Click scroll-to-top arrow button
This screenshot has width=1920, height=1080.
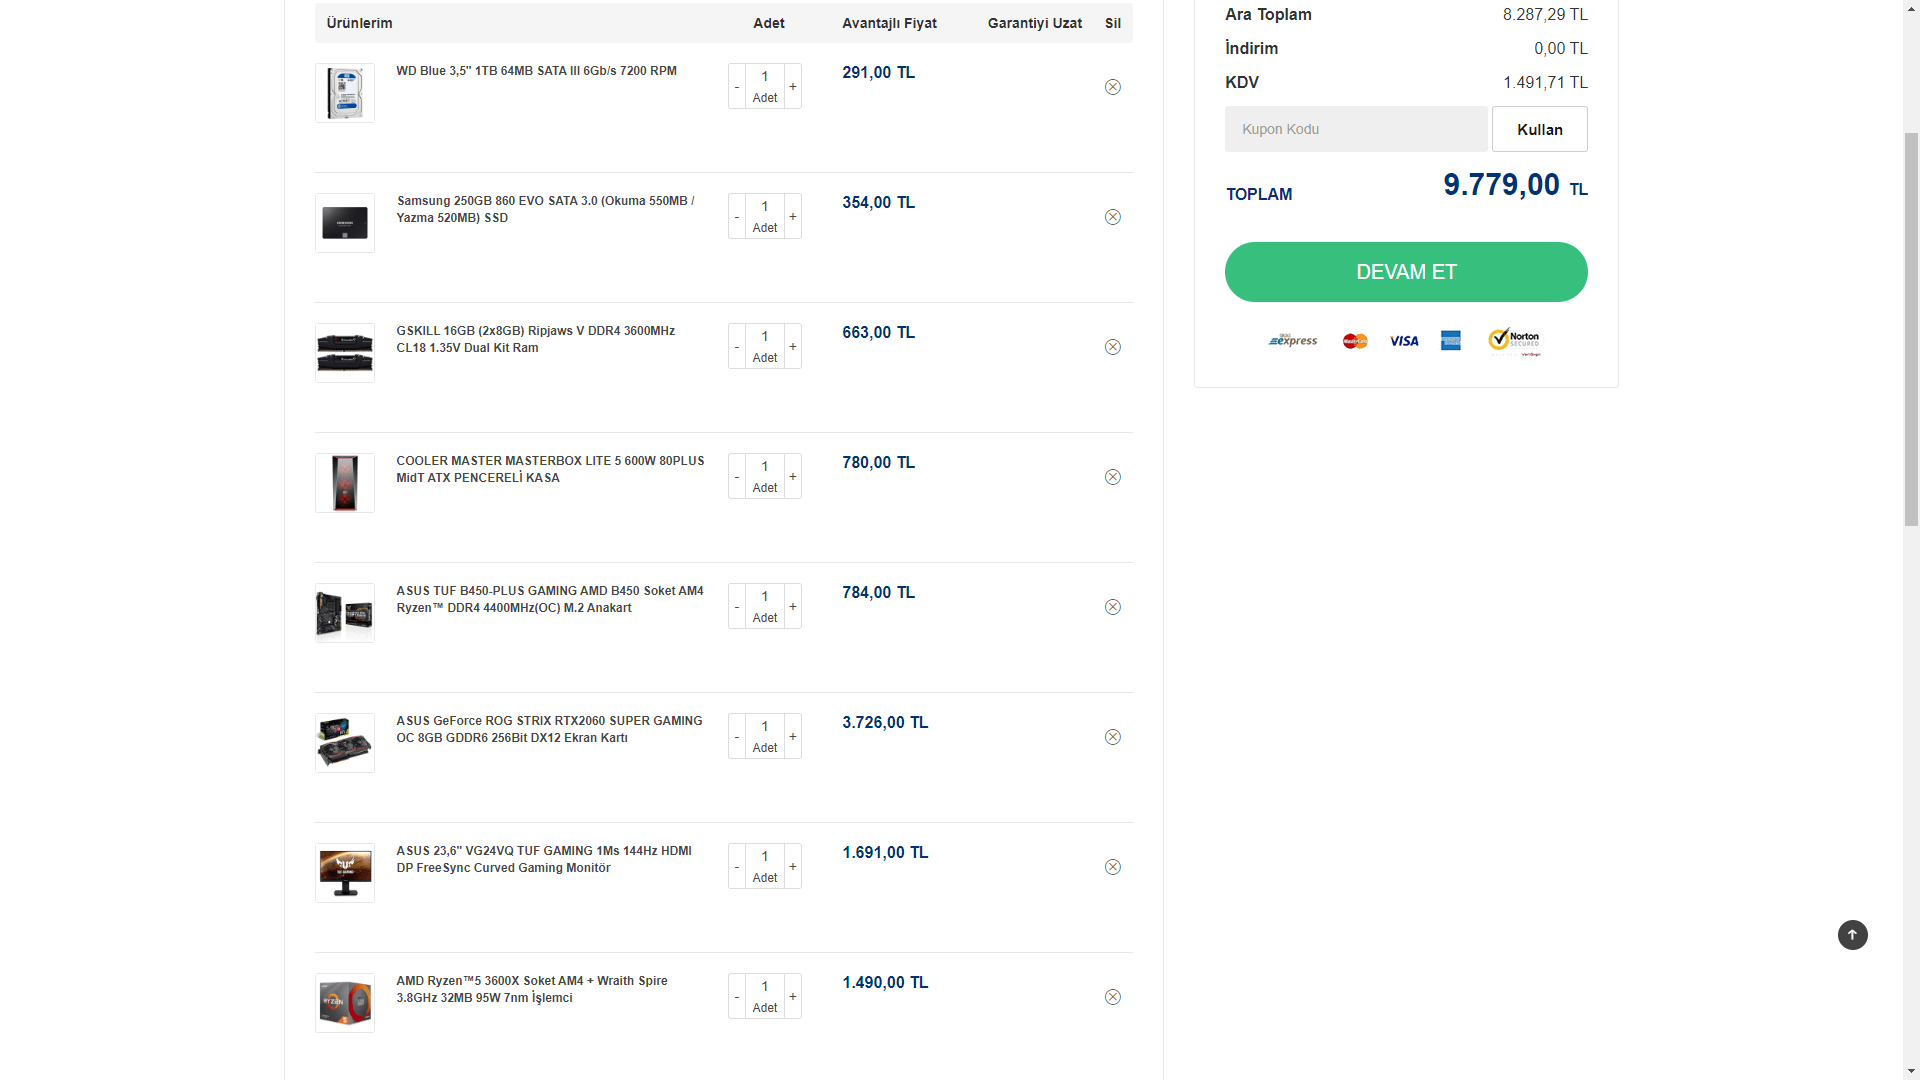pyautogui.click(x=1852, y=935)
